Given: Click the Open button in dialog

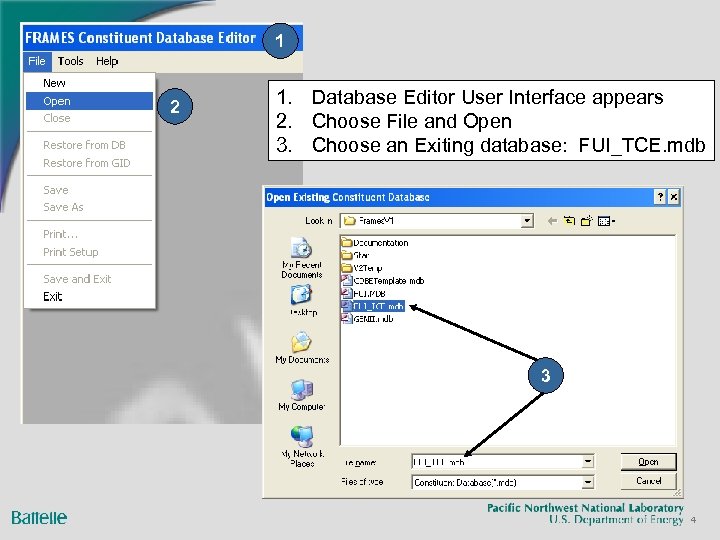Looking at the screenshot, I should (648, 462).
